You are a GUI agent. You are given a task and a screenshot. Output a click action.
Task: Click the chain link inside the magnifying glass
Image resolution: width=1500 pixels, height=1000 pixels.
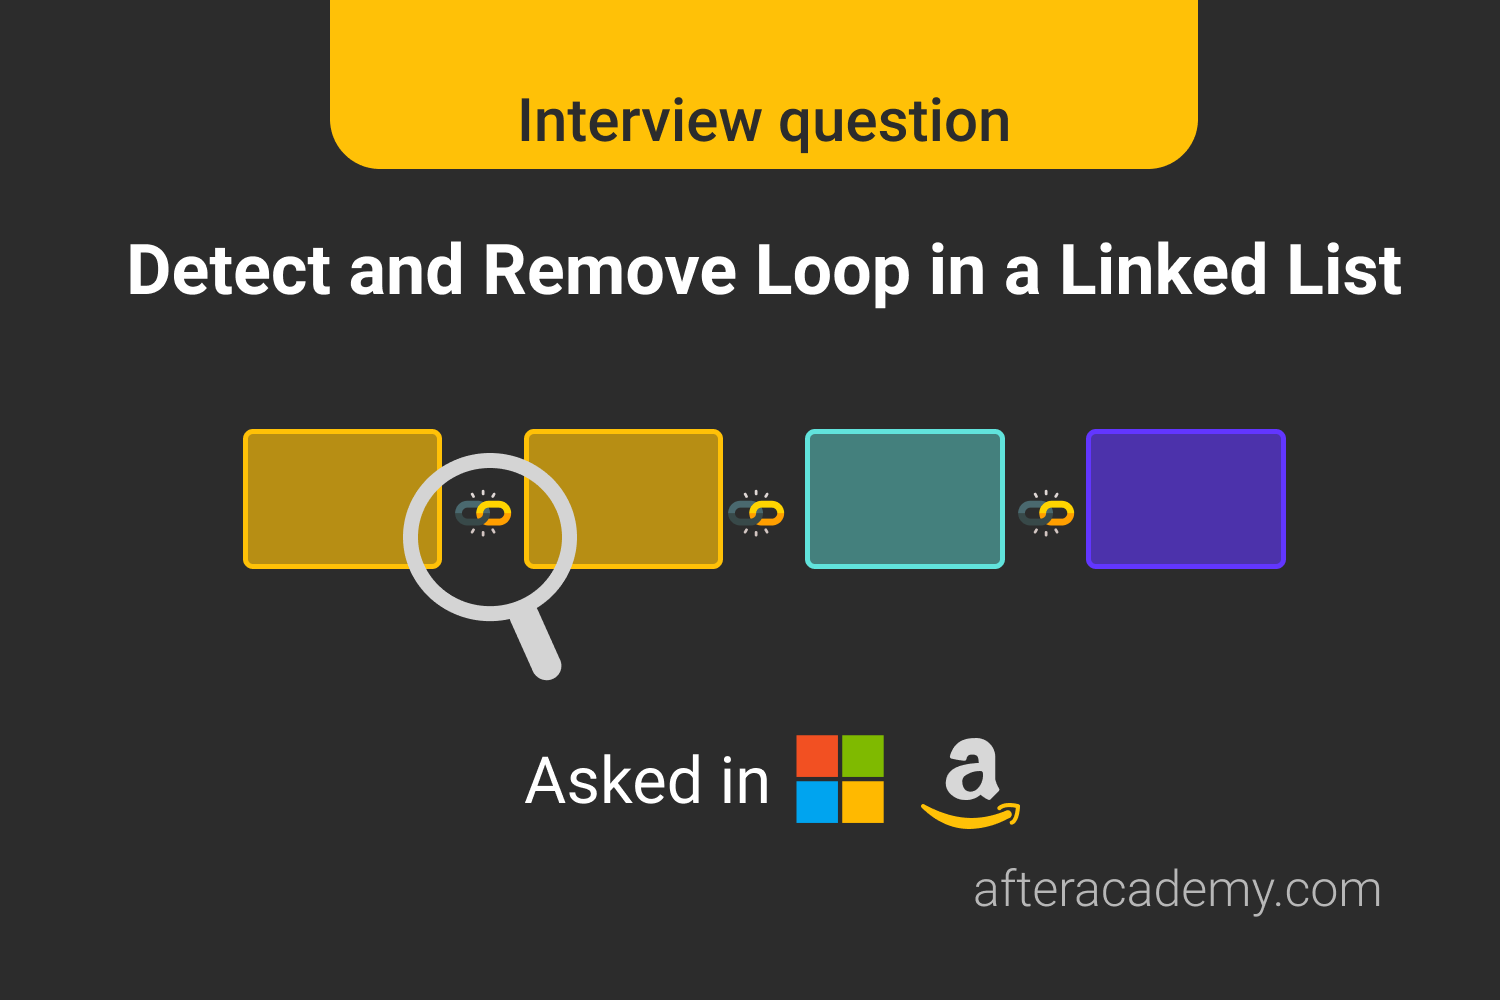click(483, 513)
